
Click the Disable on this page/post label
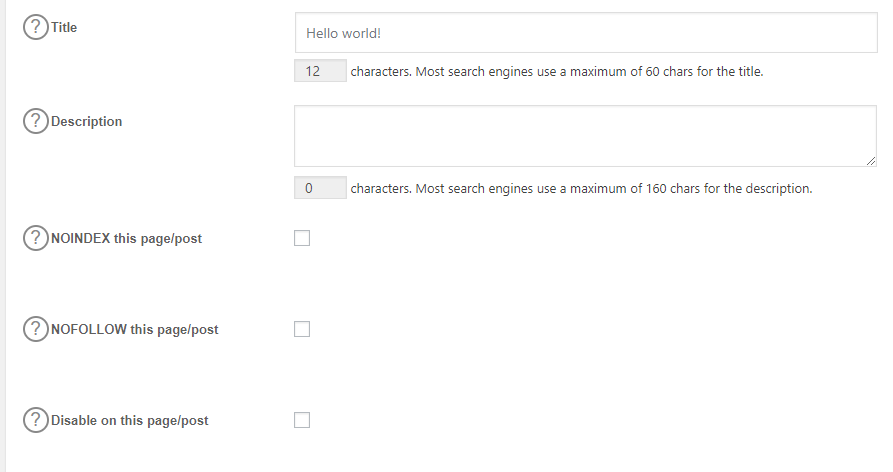point(130,421)
